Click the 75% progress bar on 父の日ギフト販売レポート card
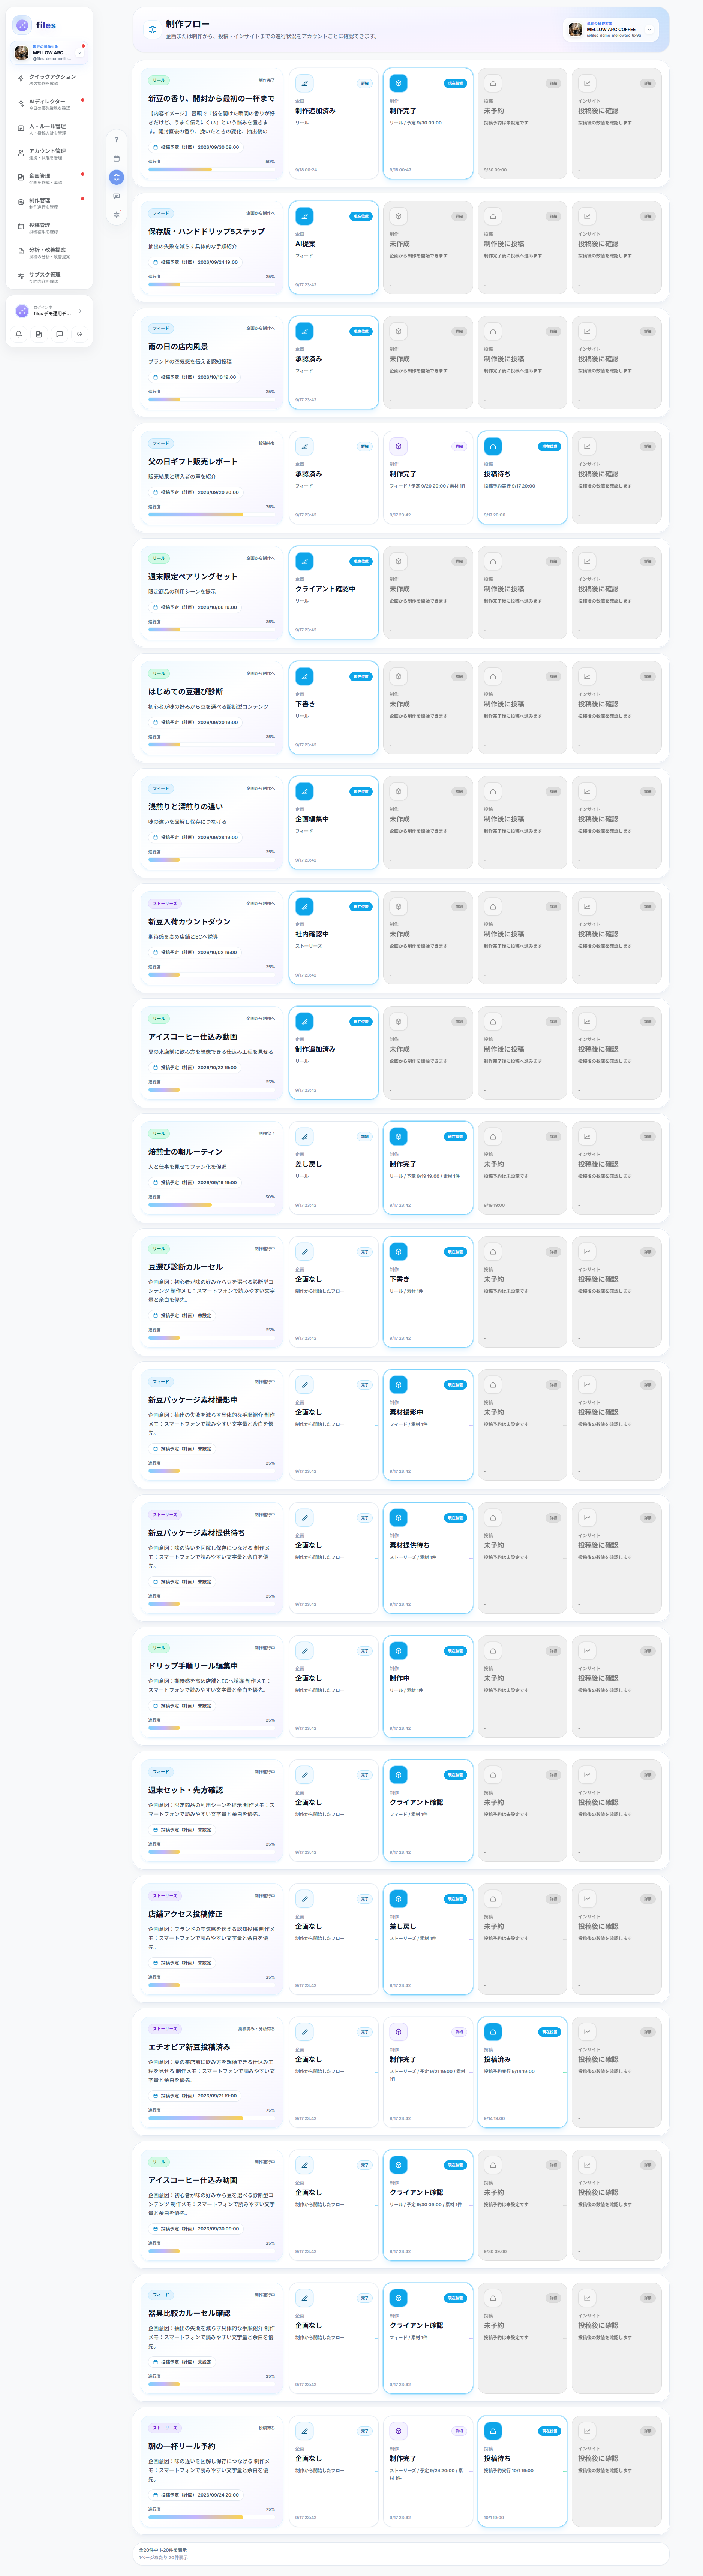The image size is (703, 2576). 212,514
